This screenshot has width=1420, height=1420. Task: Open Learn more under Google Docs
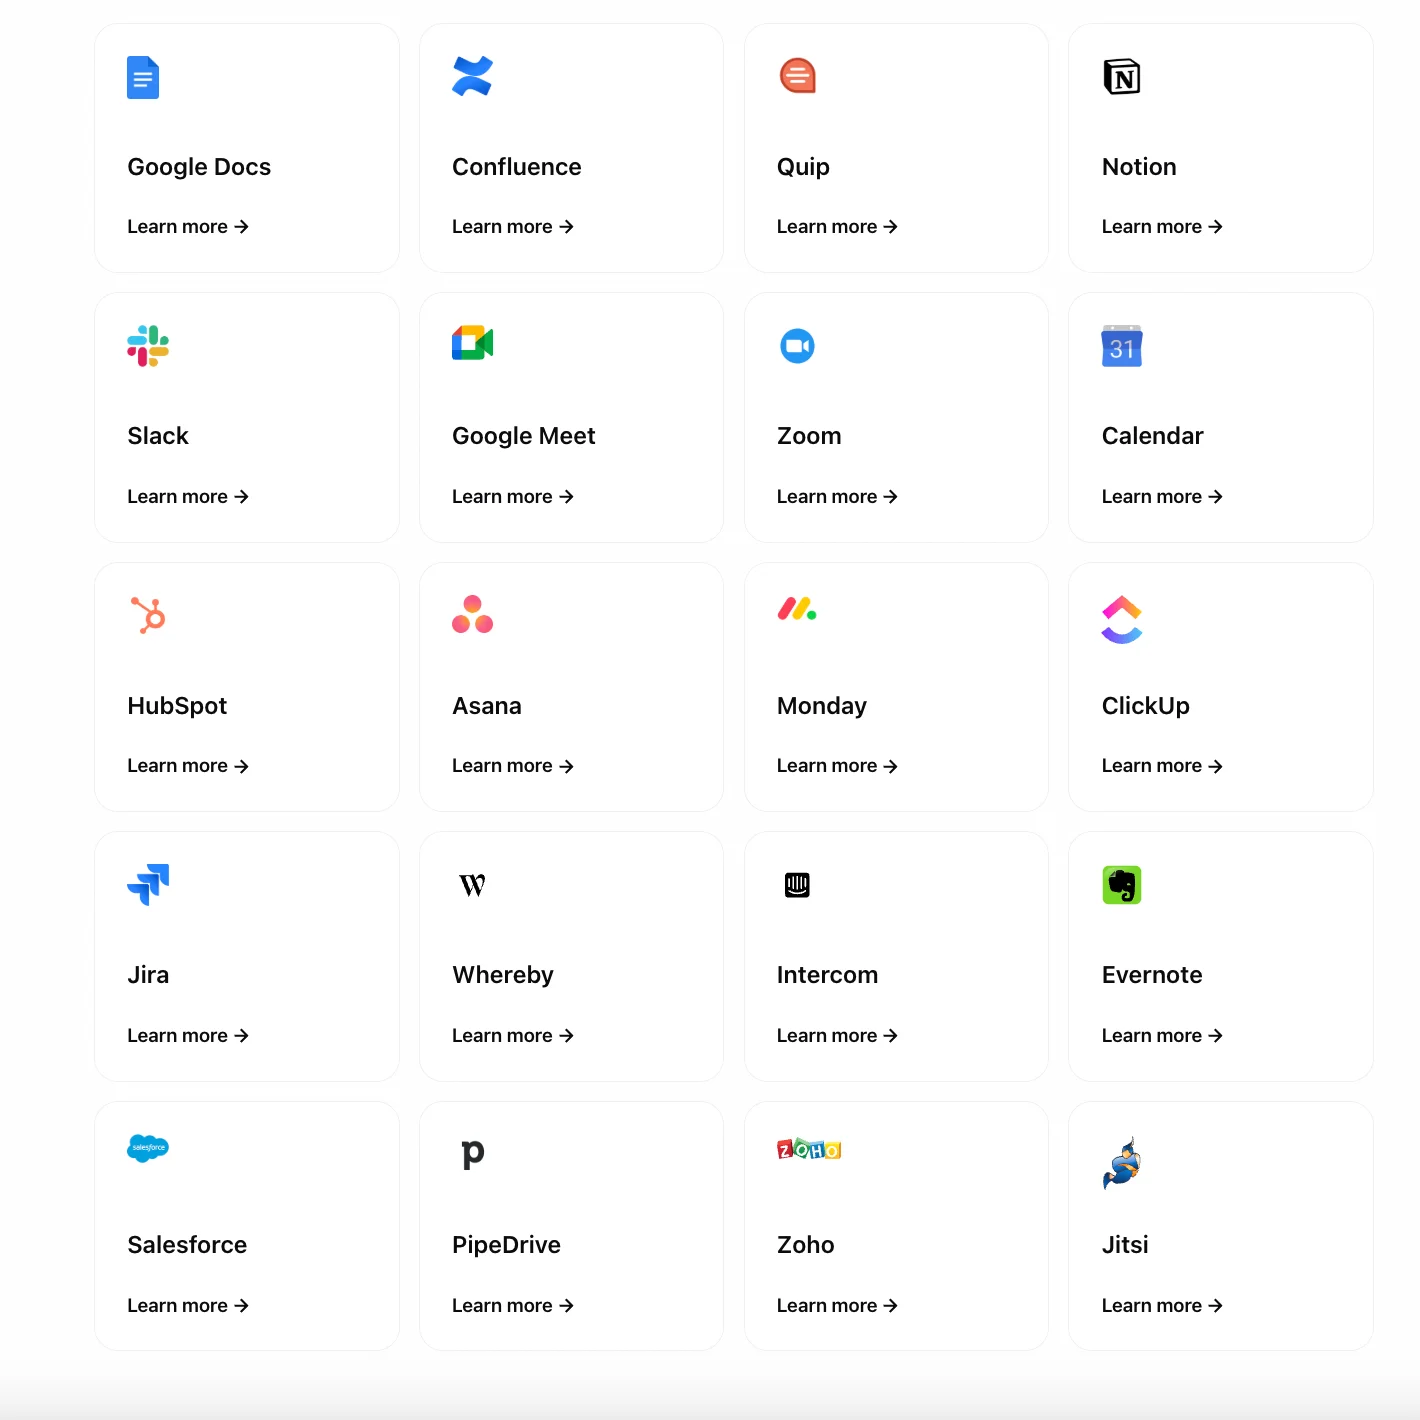(188, 227)
